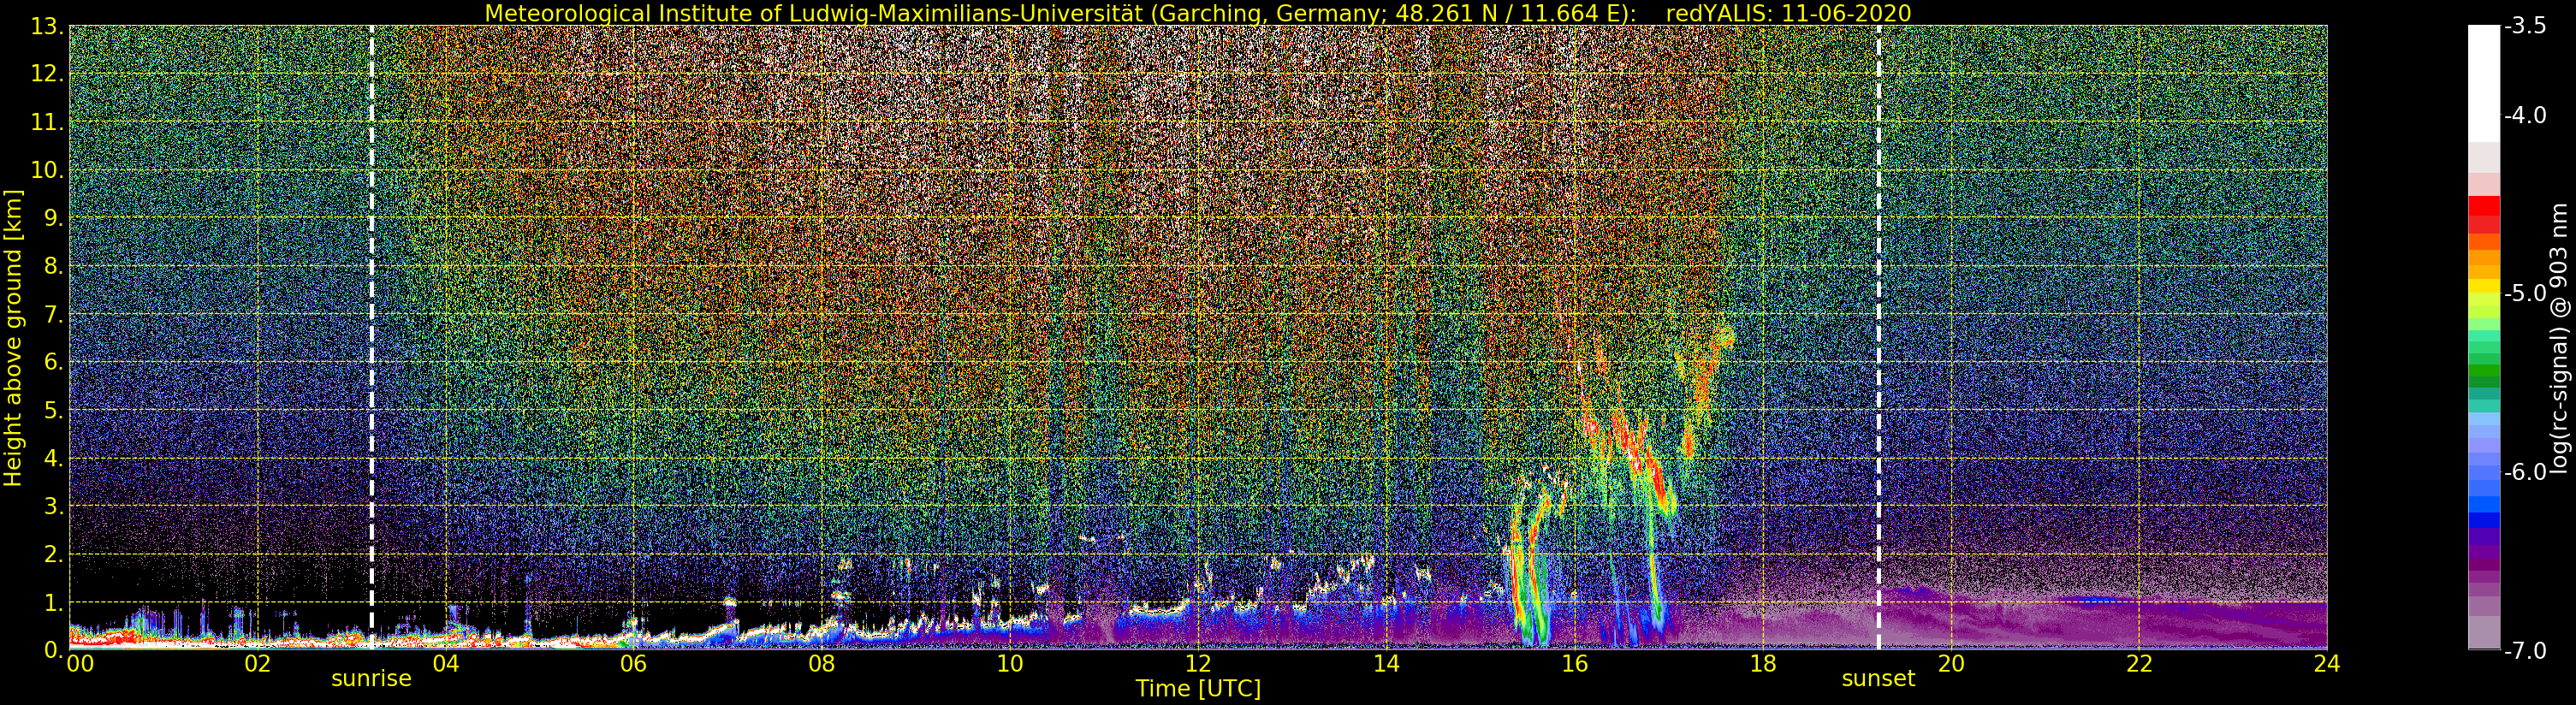Click the white top section of the colorbar

click(x=2483, y=83)
